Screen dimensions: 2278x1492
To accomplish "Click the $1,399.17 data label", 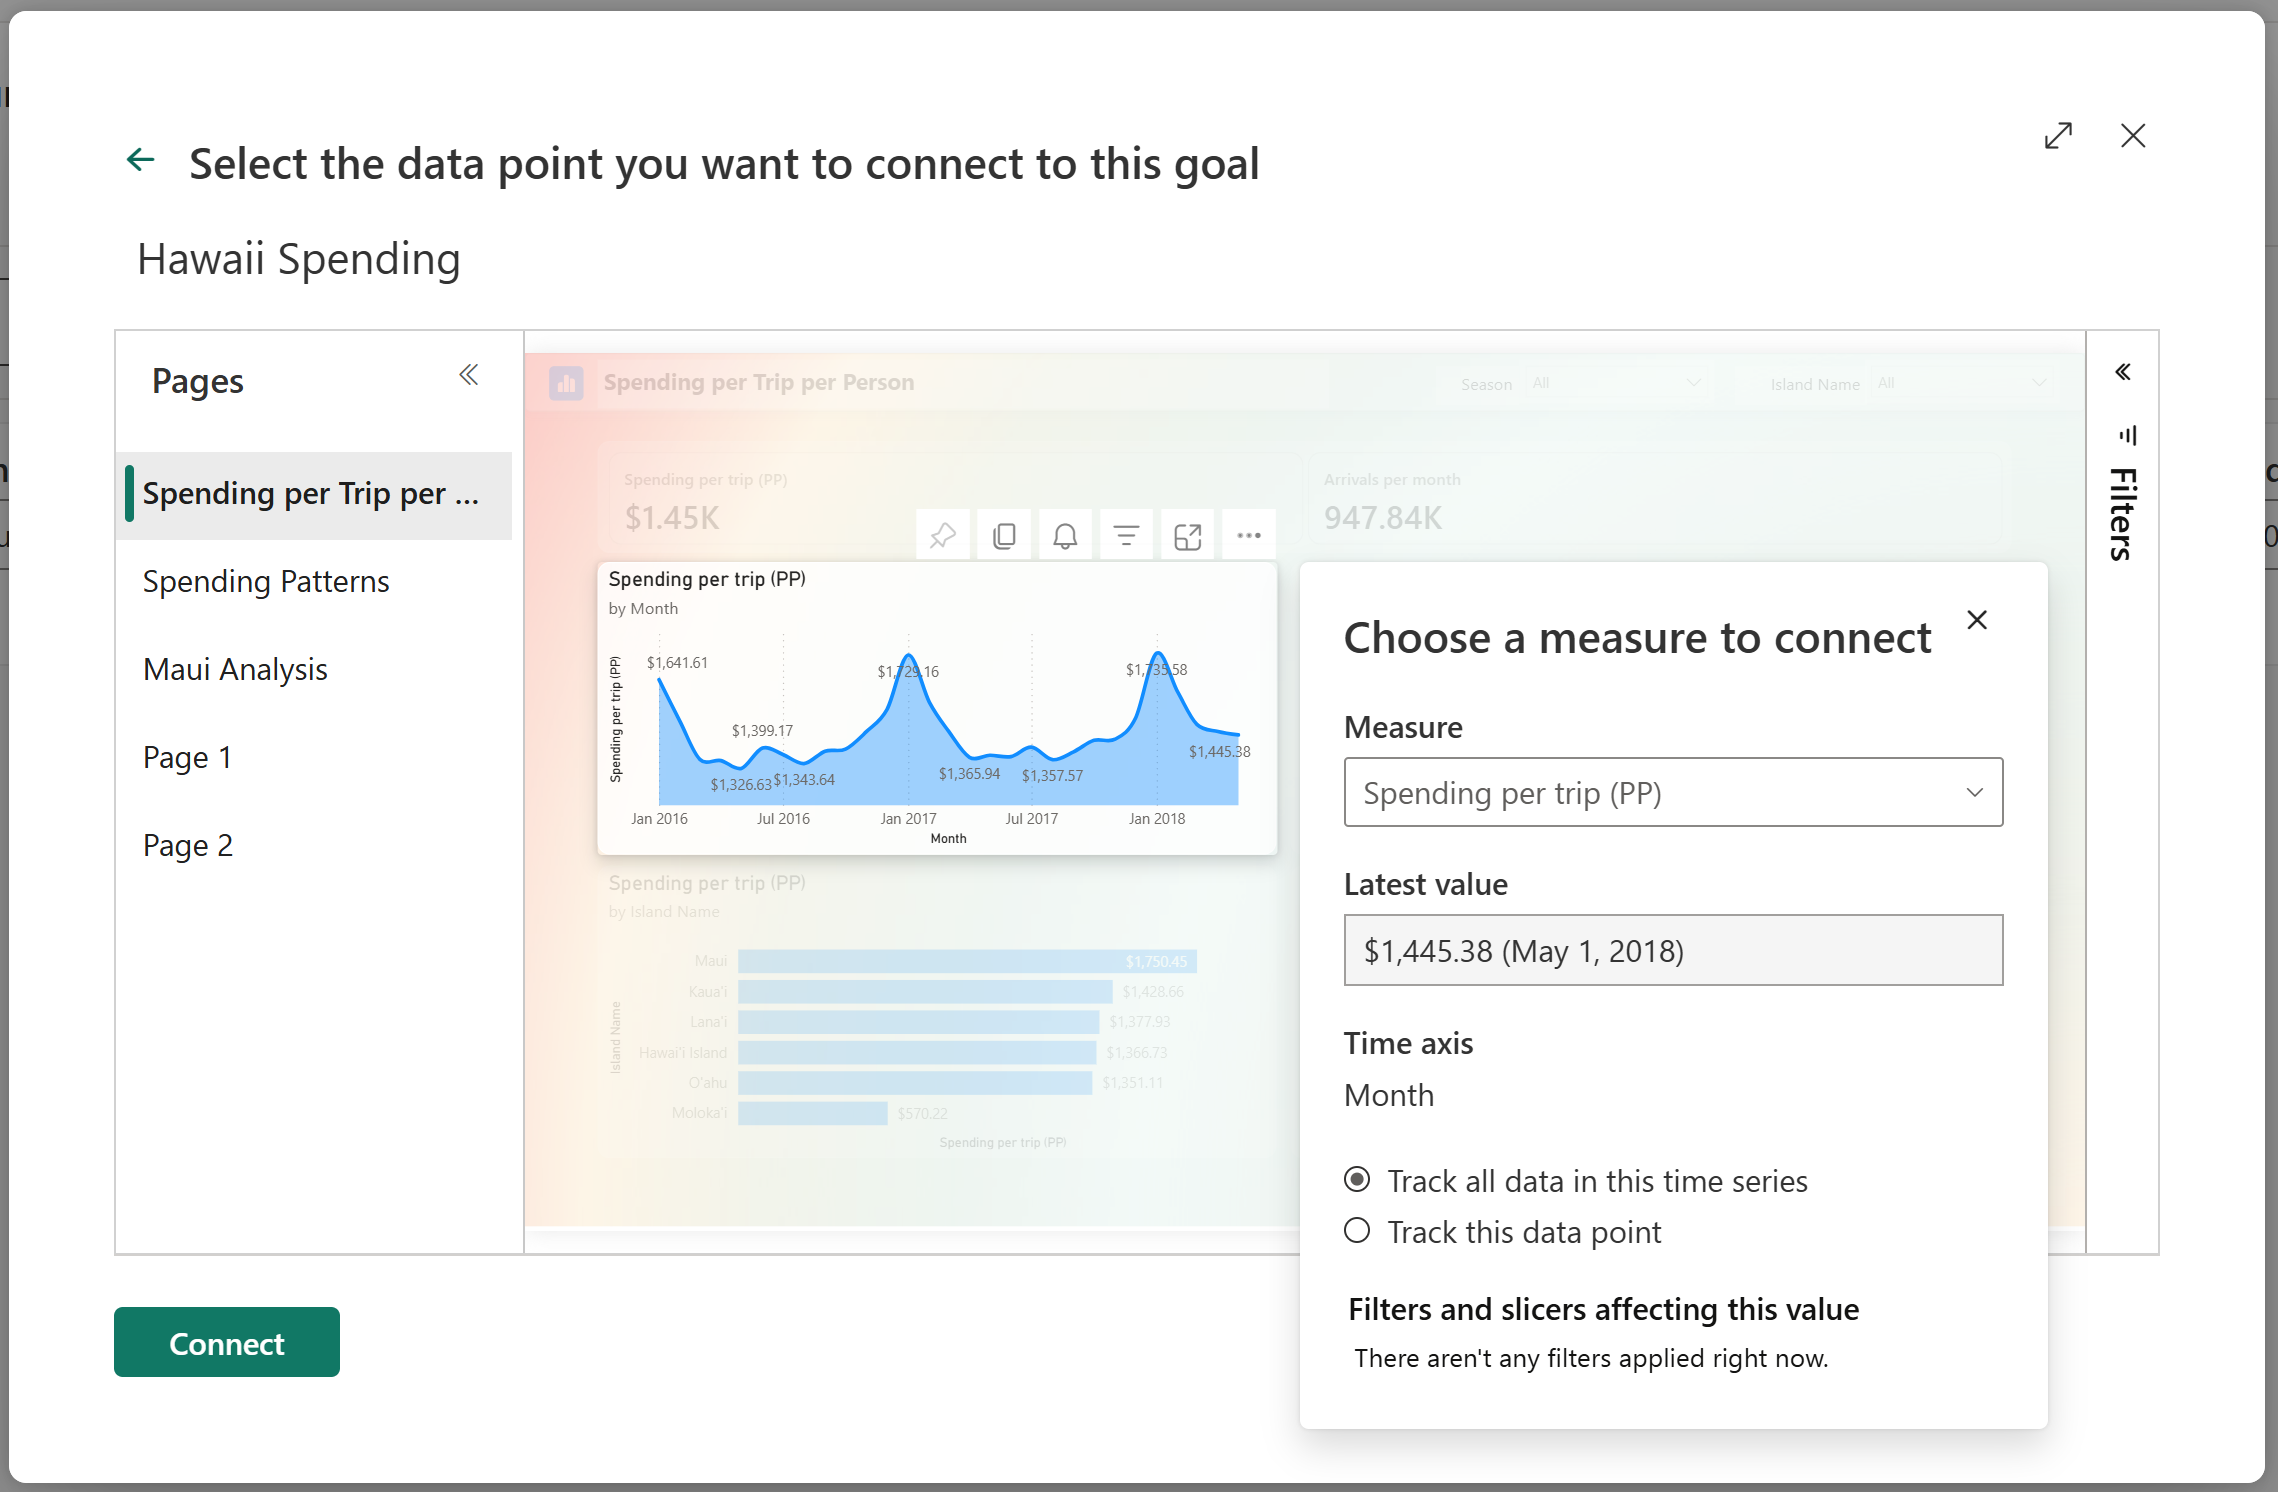I will [x=762, y=731].
